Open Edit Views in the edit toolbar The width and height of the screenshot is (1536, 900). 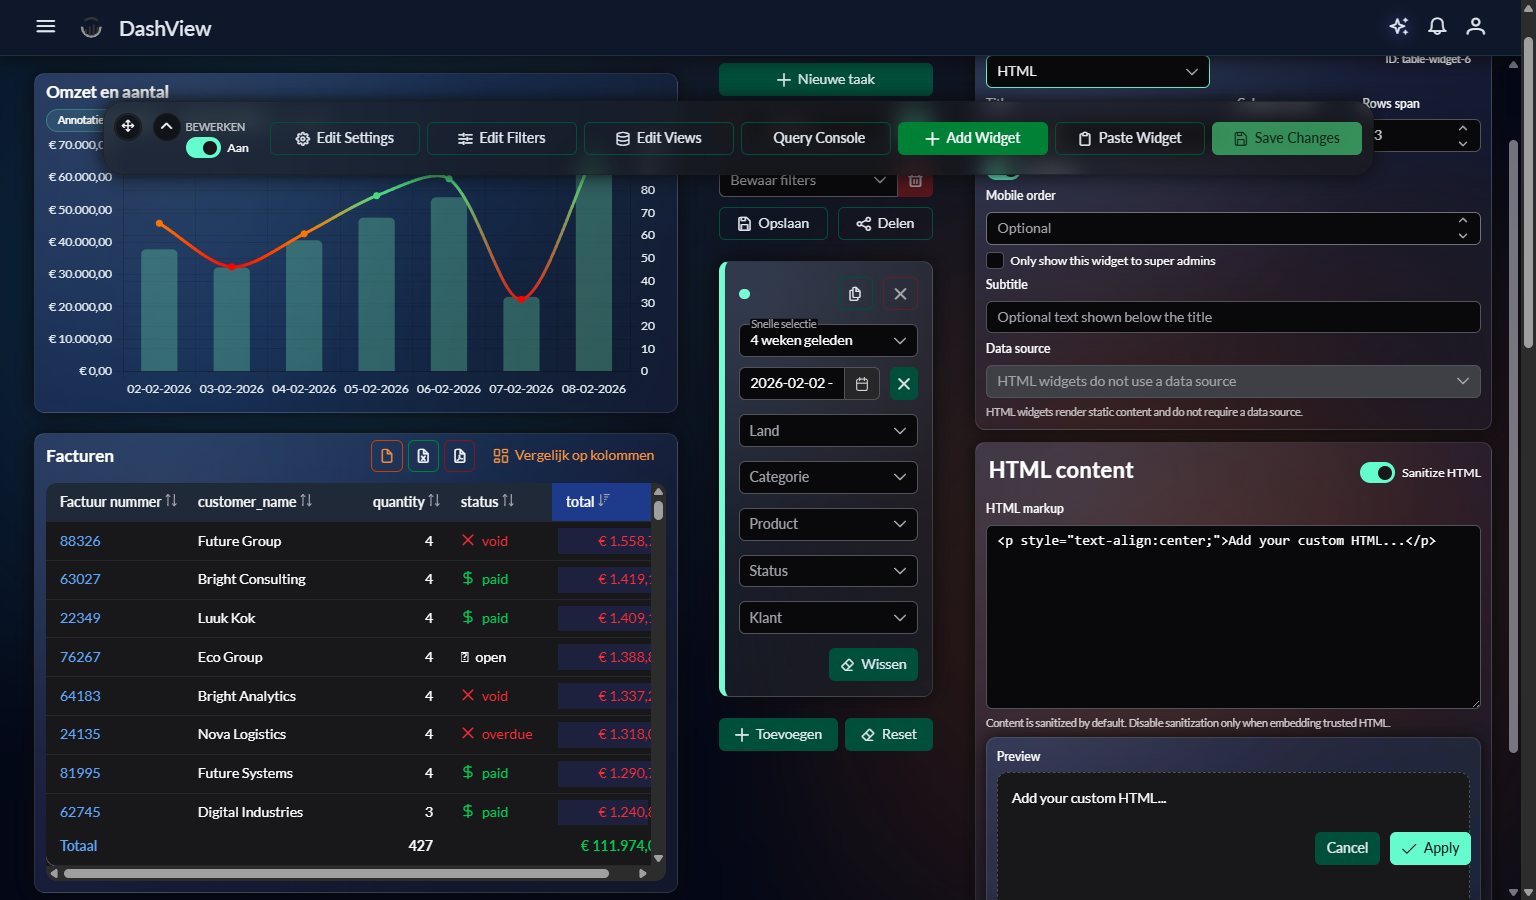[658, 138]
